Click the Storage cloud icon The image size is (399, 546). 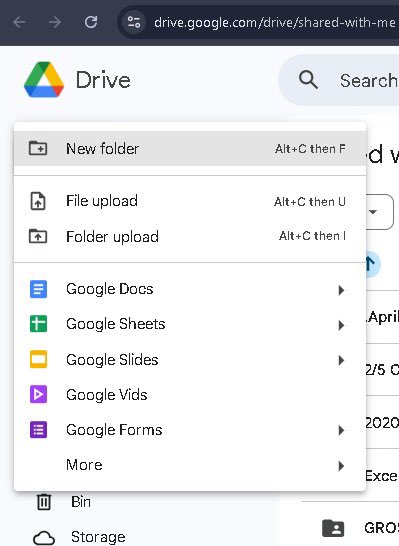pos(44,538)
